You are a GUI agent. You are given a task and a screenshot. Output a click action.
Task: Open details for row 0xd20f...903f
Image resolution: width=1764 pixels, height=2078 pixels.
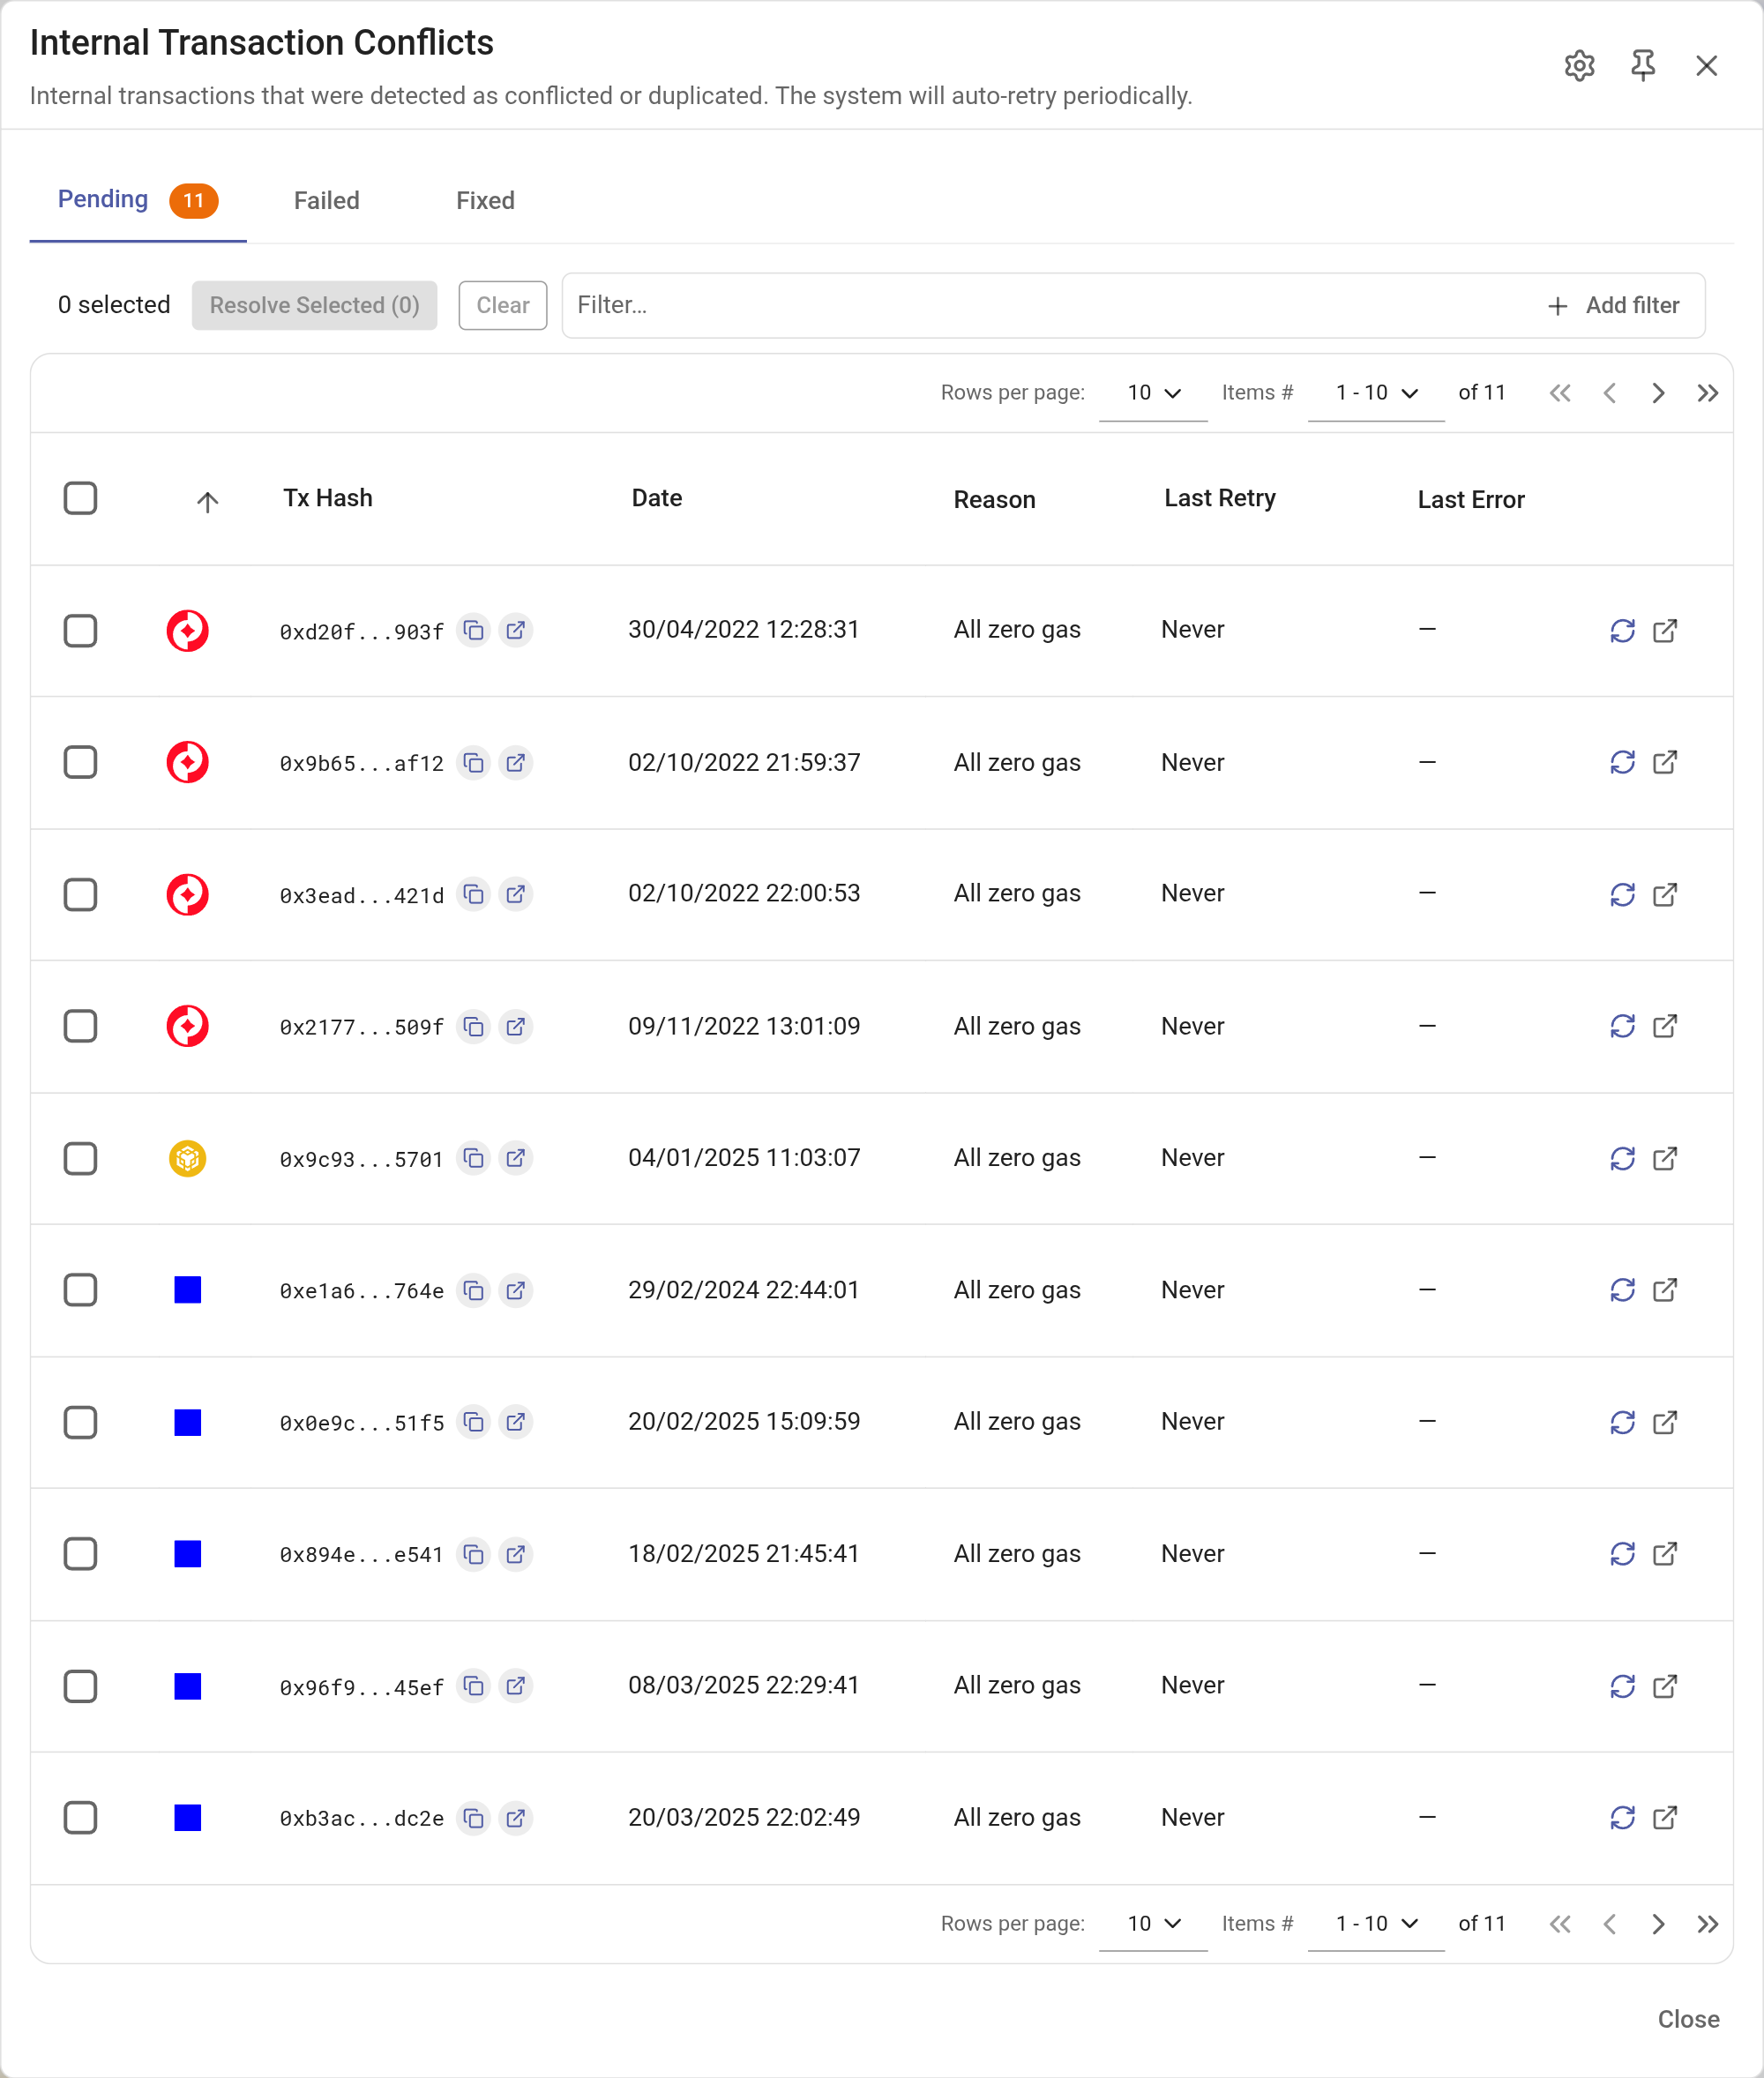(1665, 631)
